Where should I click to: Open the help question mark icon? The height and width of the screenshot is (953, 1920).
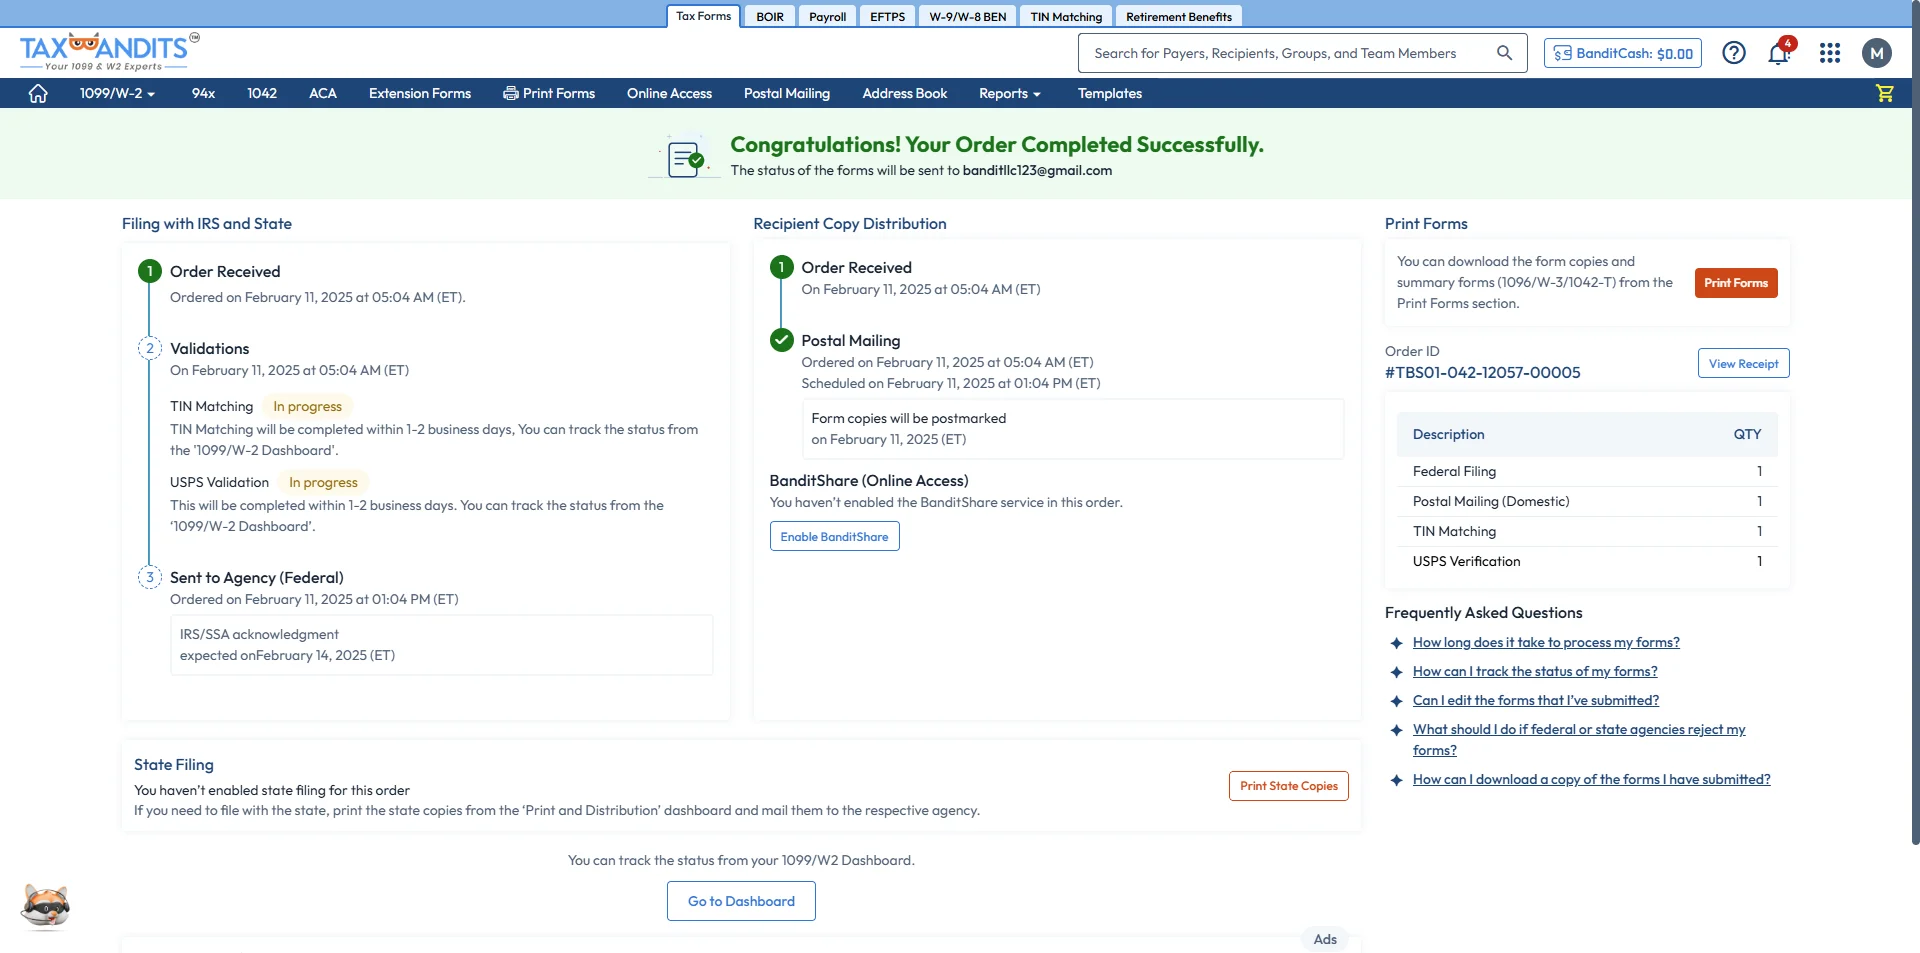1733,53
